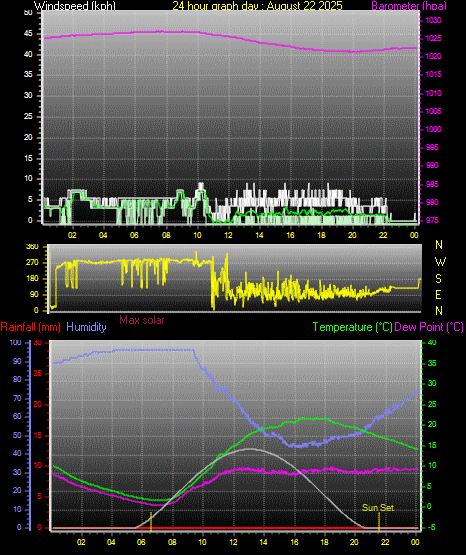Viewport: 466px width, 555px height.
Task: Click barometer axis value 985
Action: pos(432,184)
